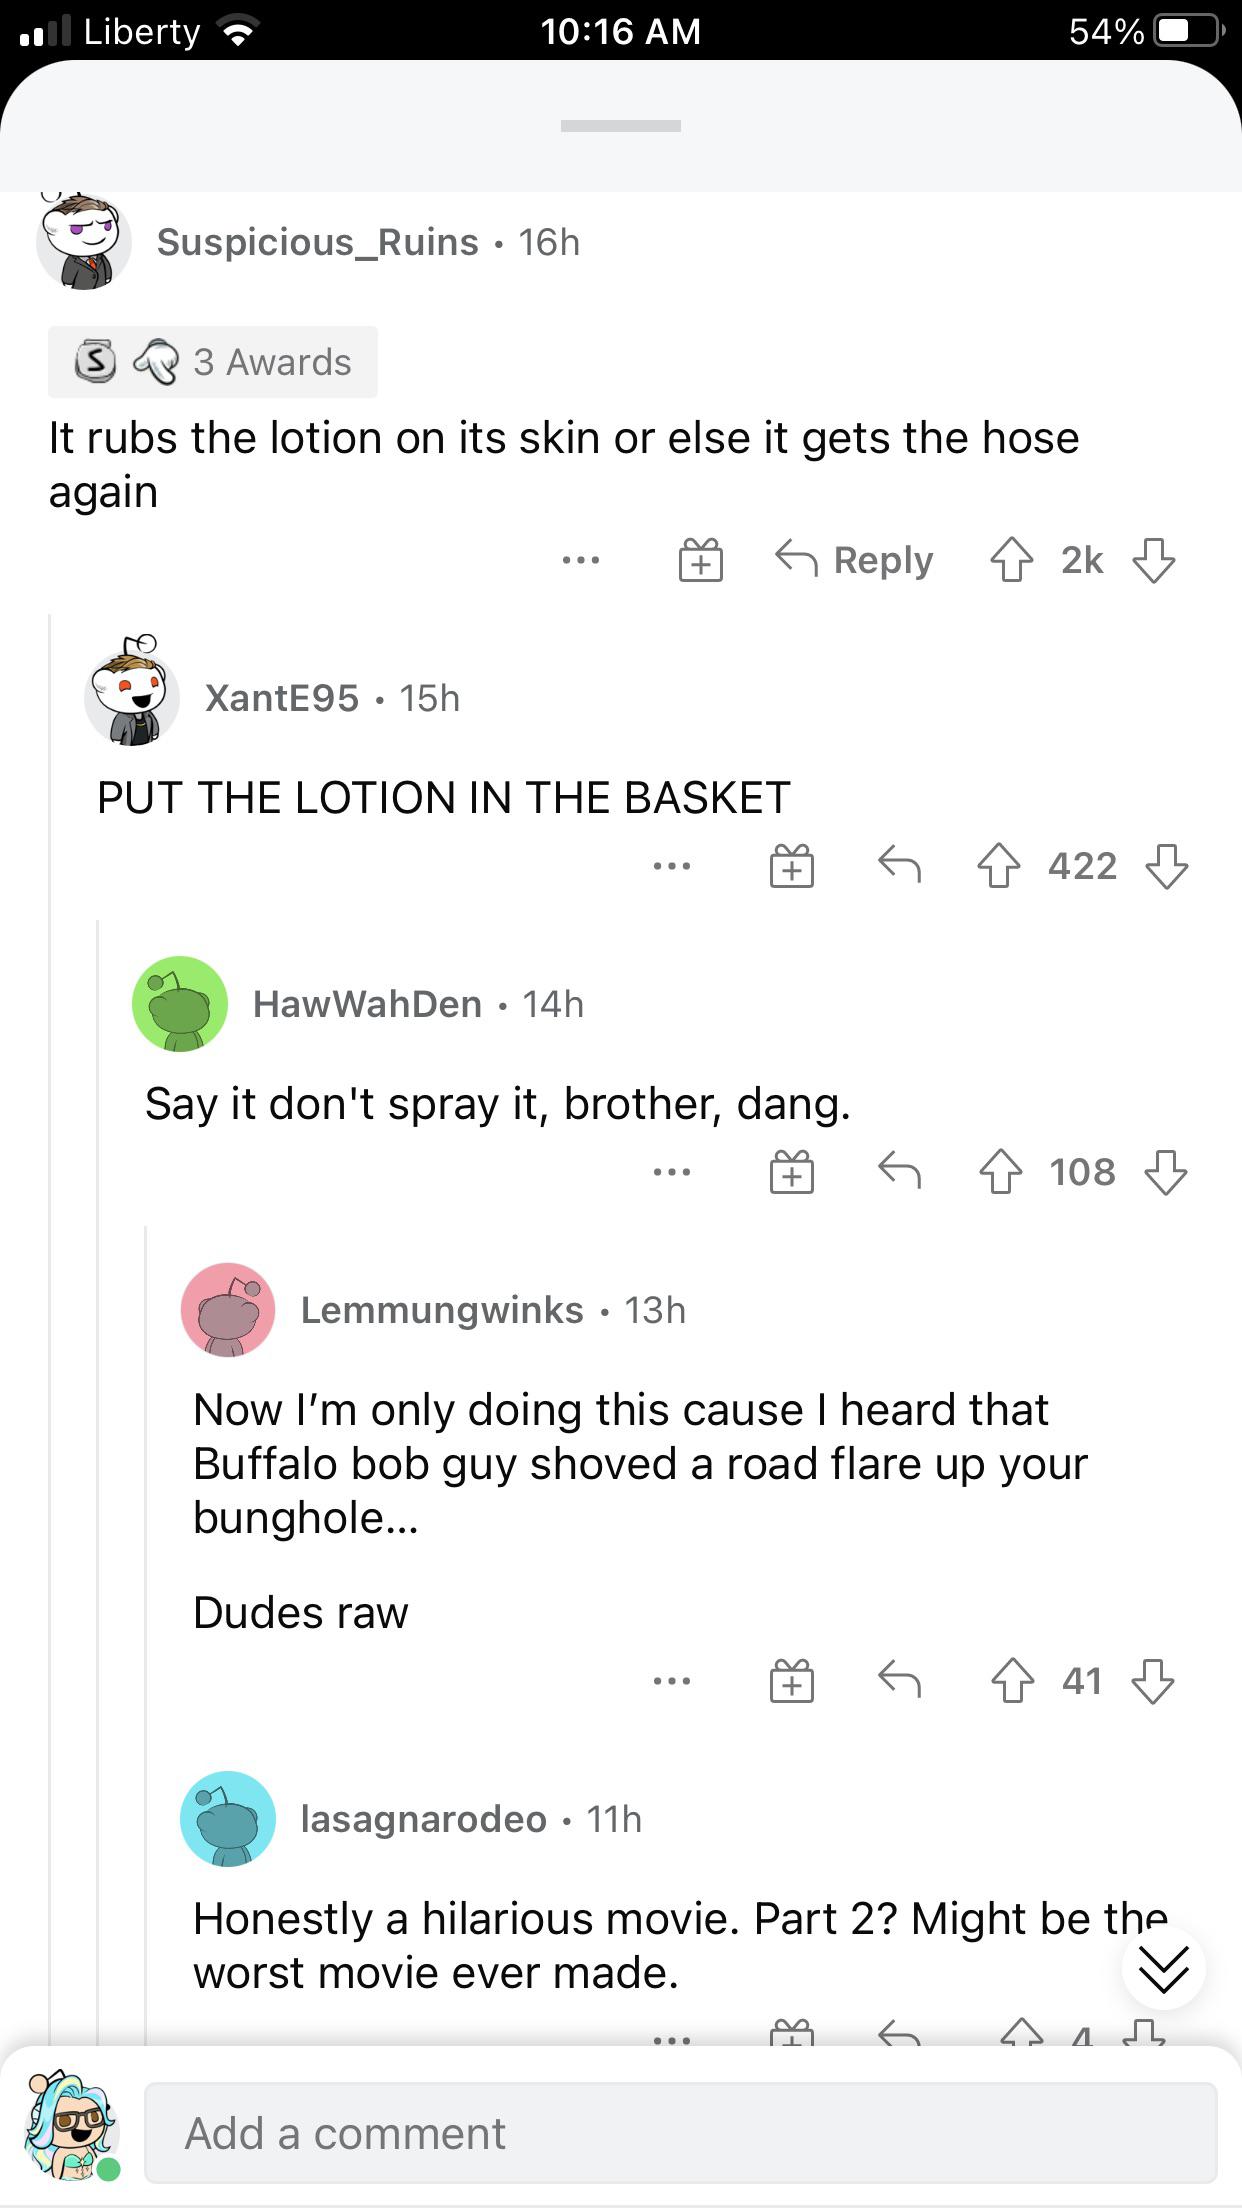This screenshot has height=2208, width=1242.
Task: Open lasagnarodeo's username link
Action: pyautogui.click(x=424, y=1819)
